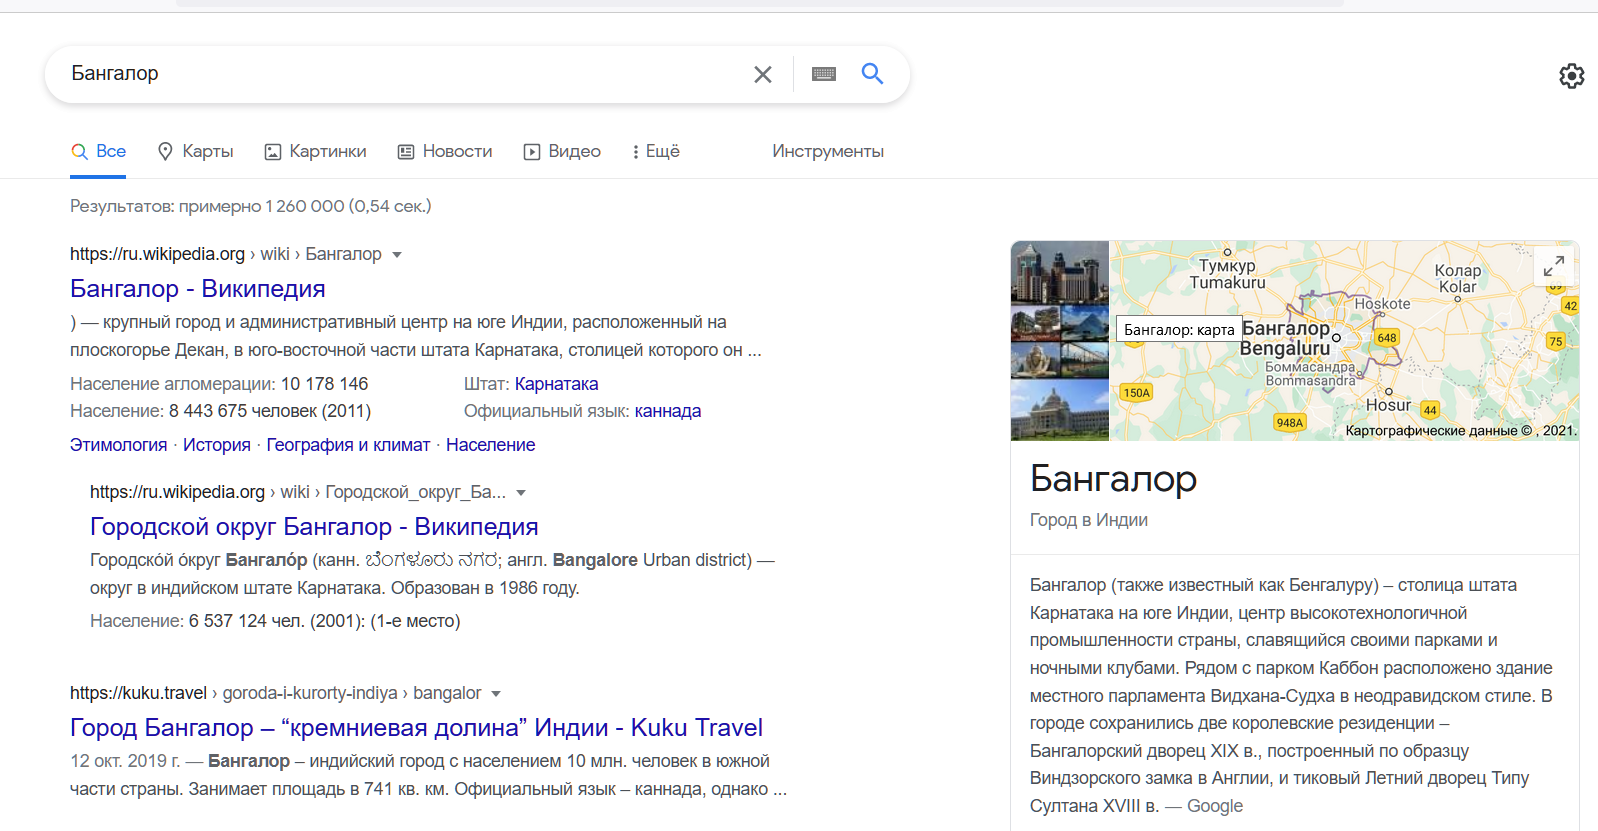Follow the каннада language link

point(667,411)
